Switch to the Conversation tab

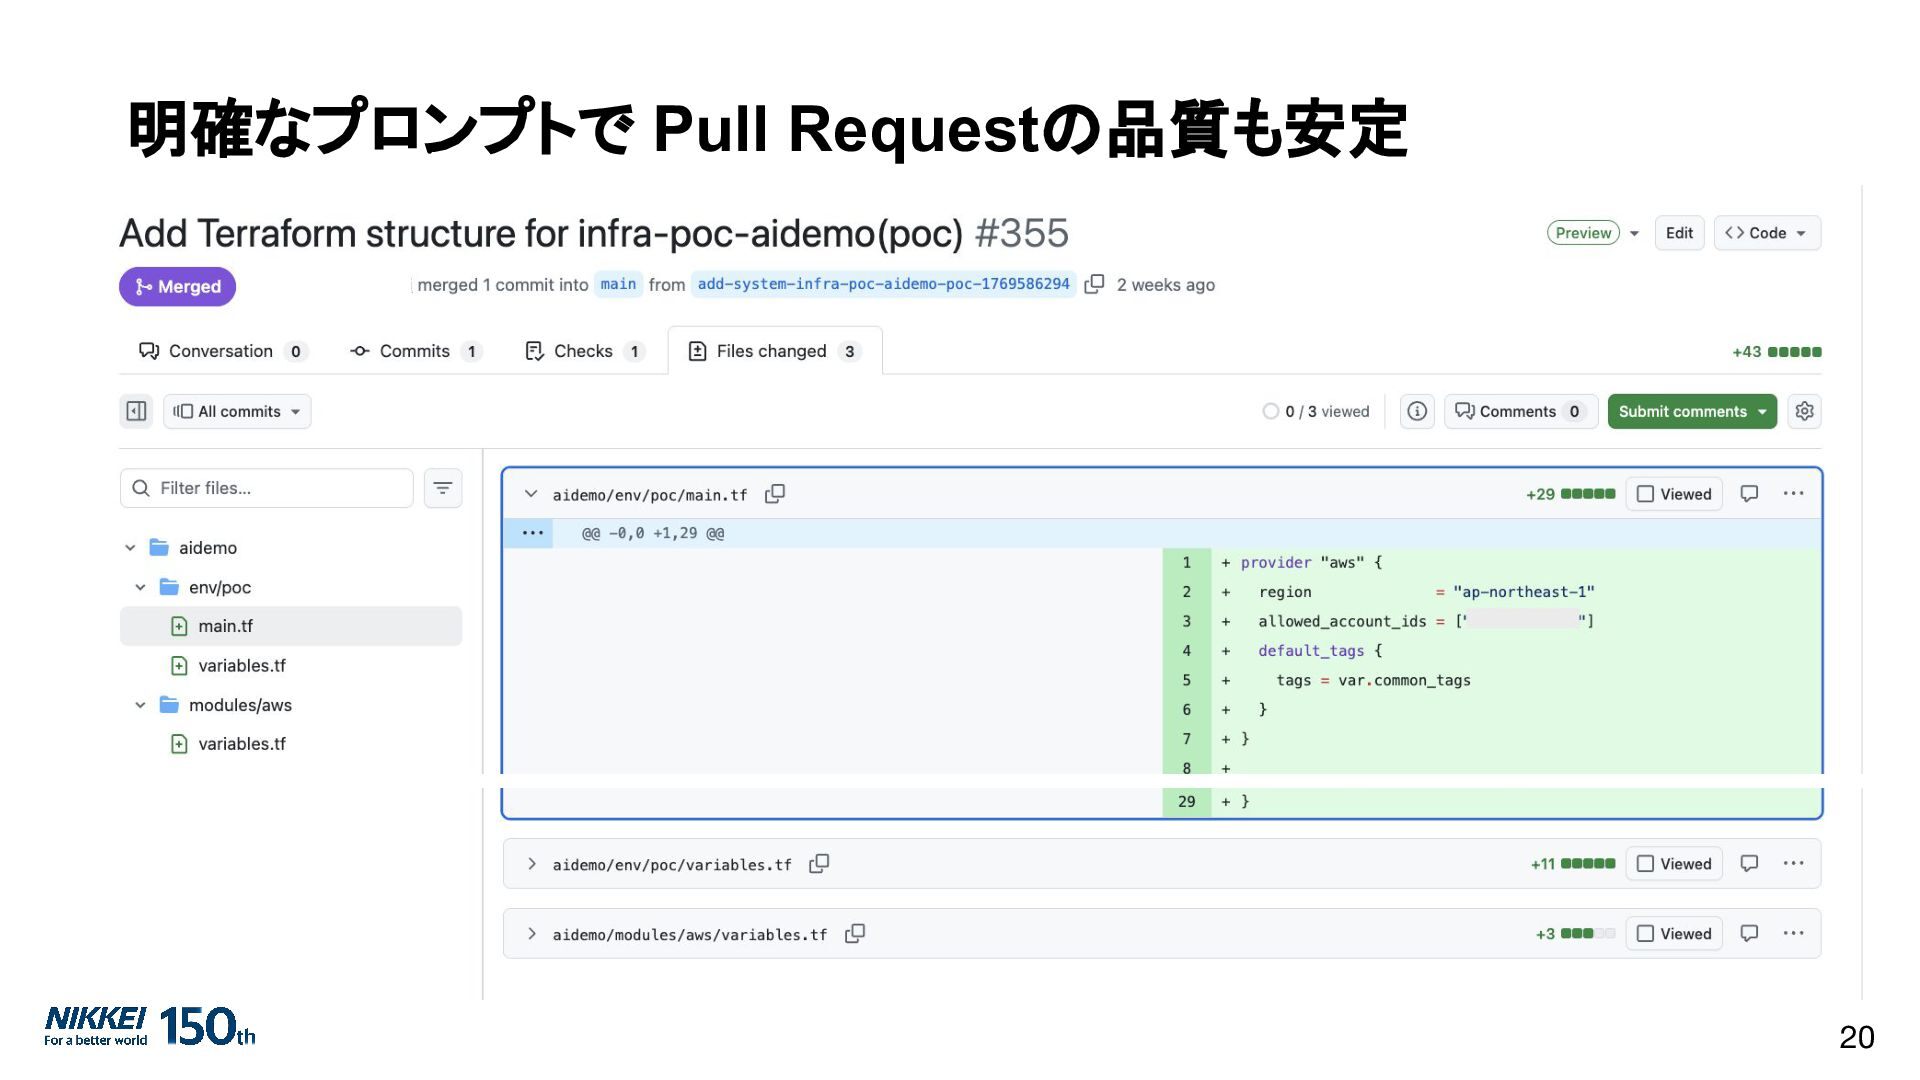pyautogui.click(x=220, y=351)
